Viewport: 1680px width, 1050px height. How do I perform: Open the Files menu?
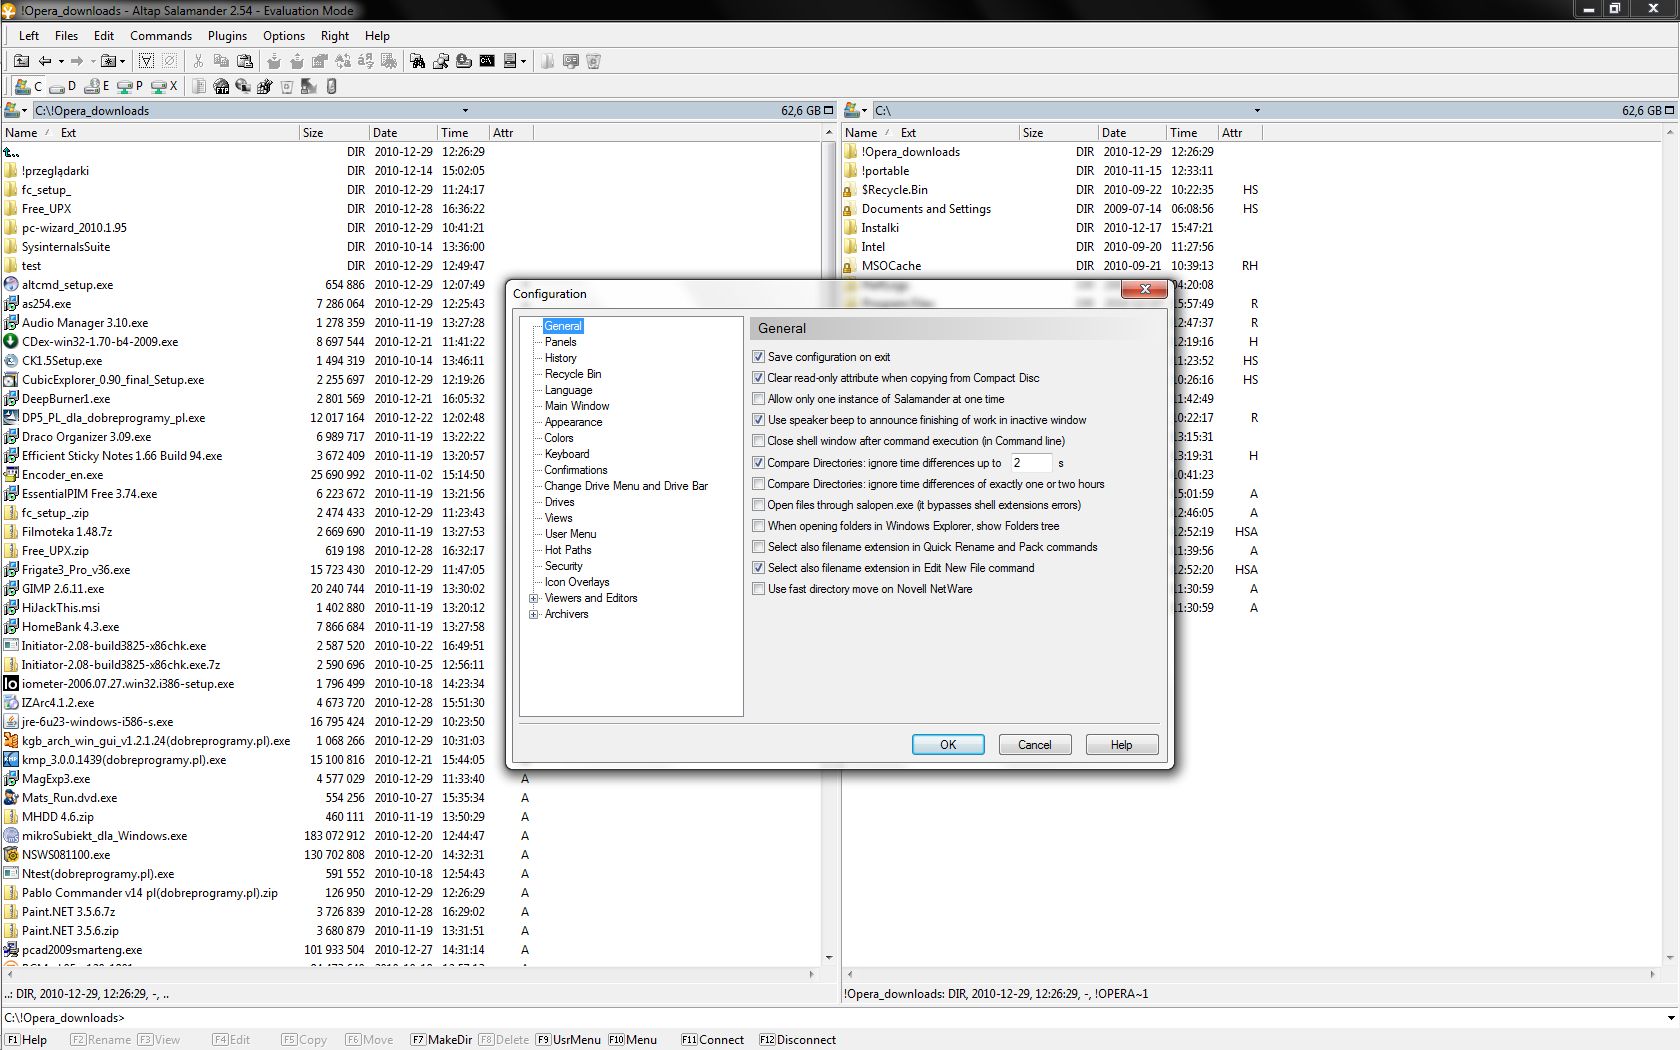[66, 36]
